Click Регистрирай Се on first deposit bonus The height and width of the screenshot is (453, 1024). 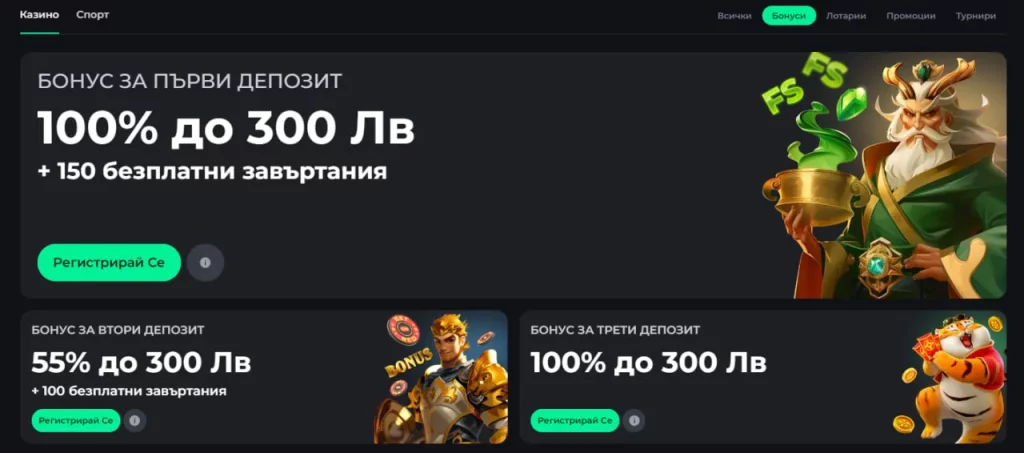pyautogui.click(x=109, y=262)
